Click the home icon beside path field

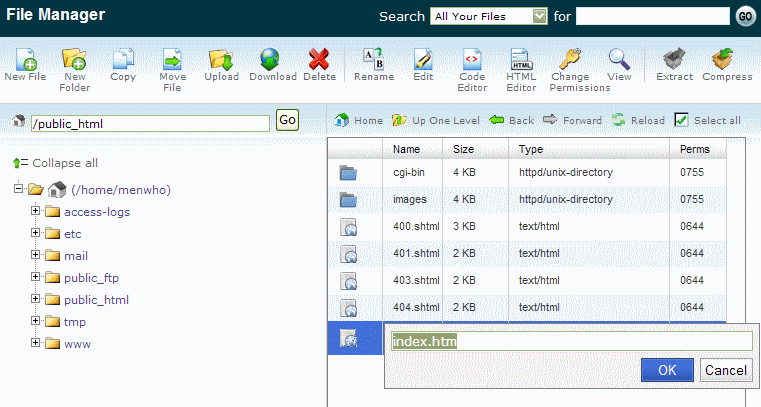pos(18,120)
